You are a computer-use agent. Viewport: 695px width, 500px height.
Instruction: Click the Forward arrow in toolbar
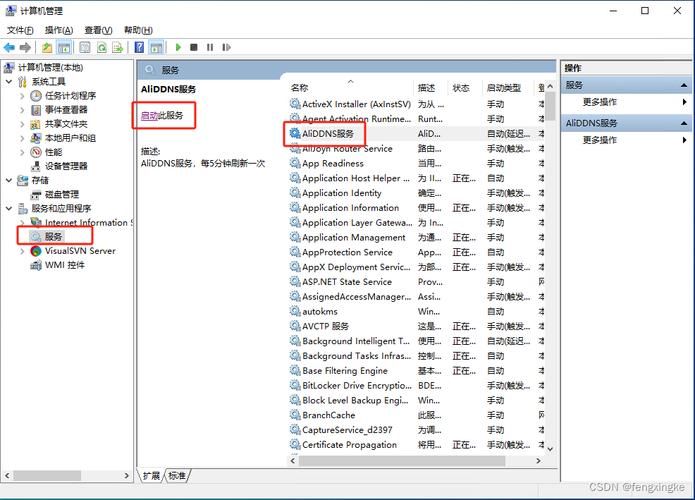26,47
